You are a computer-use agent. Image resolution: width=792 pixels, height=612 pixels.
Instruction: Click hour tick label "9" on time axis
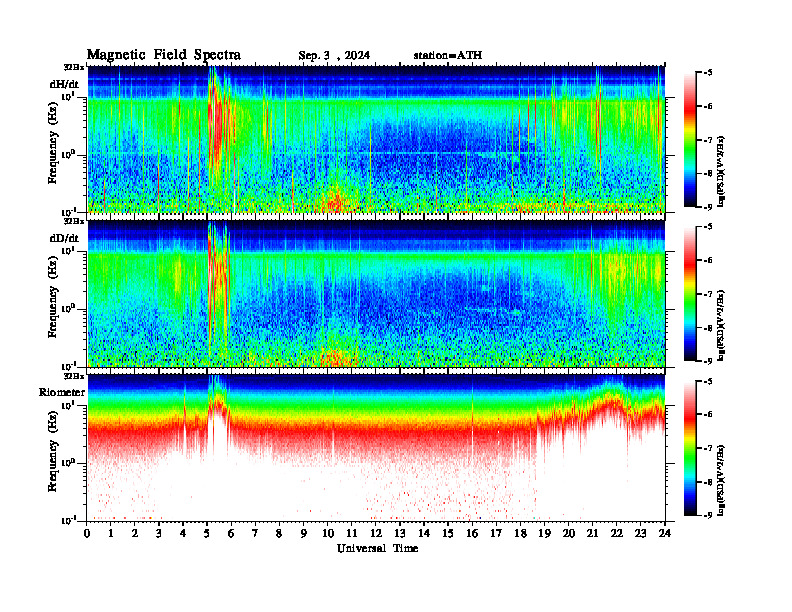(x=304, y=533)
